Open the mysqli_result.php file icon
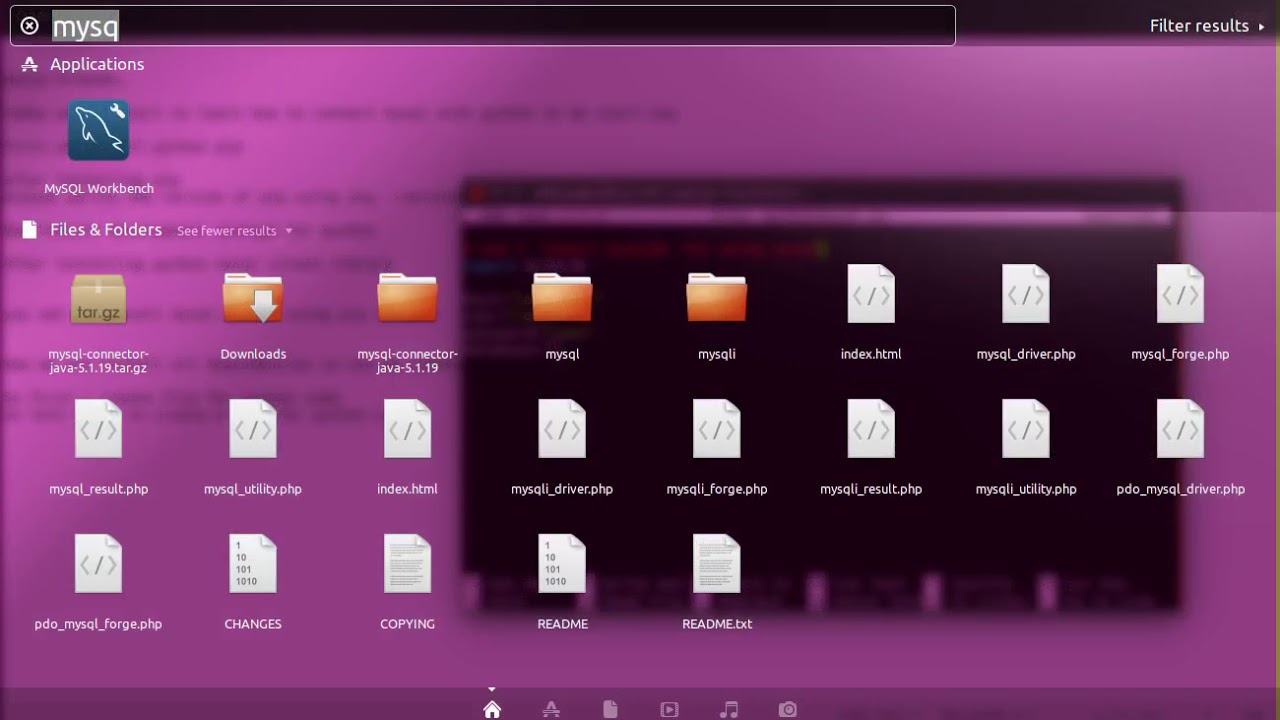 [871, 429]
